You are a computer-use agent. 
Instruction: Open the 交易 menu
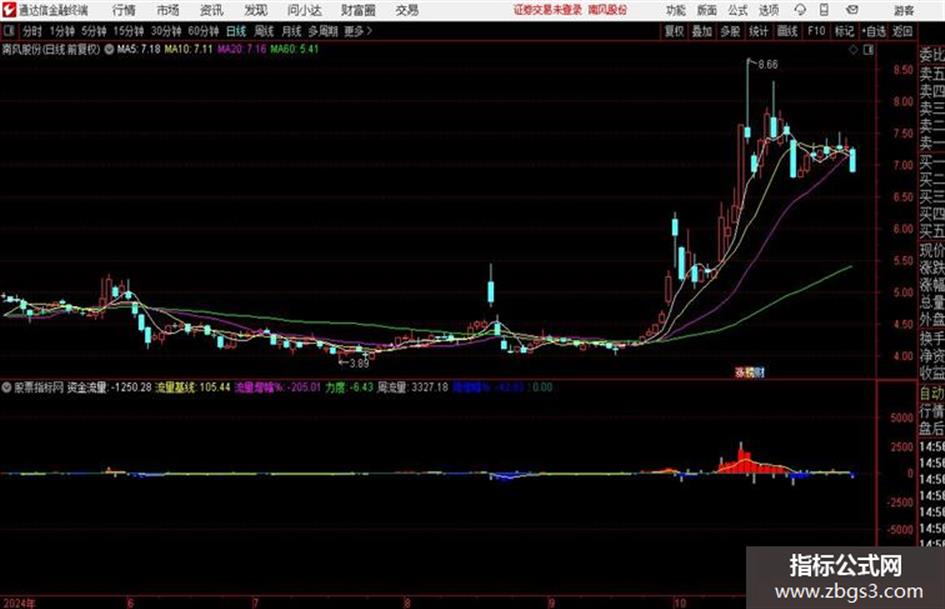(407, 10)
